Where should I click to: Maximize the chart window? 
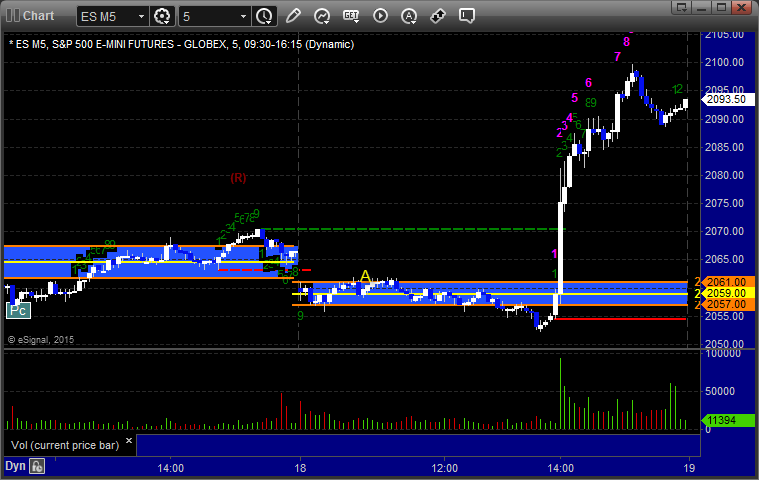click(721, 7)
